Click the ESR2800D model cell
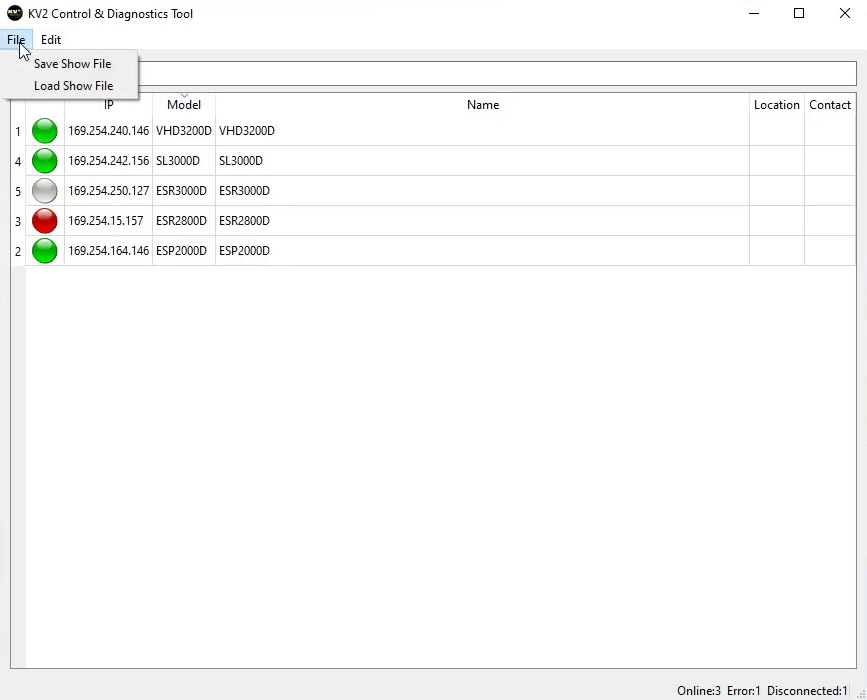The image size is (867, 700). point(184,221)
